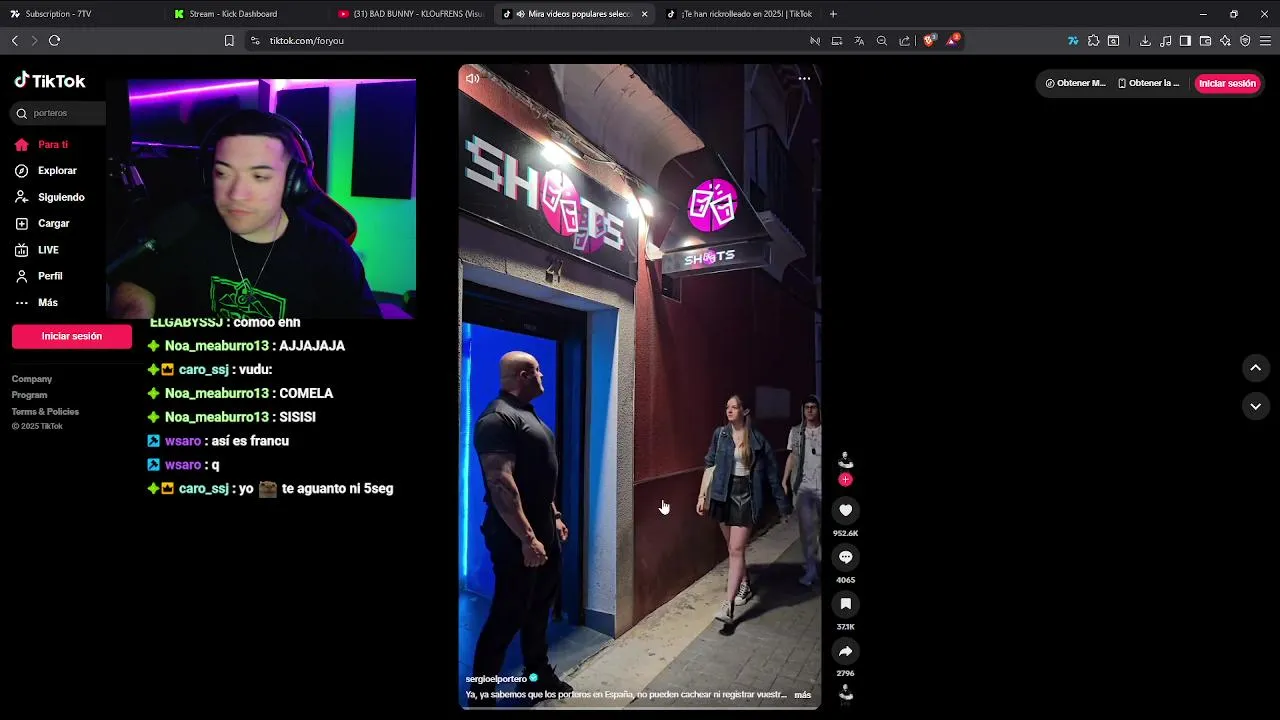
Task: Open the media control music note icon
Action: click(x=1166, y=41)
